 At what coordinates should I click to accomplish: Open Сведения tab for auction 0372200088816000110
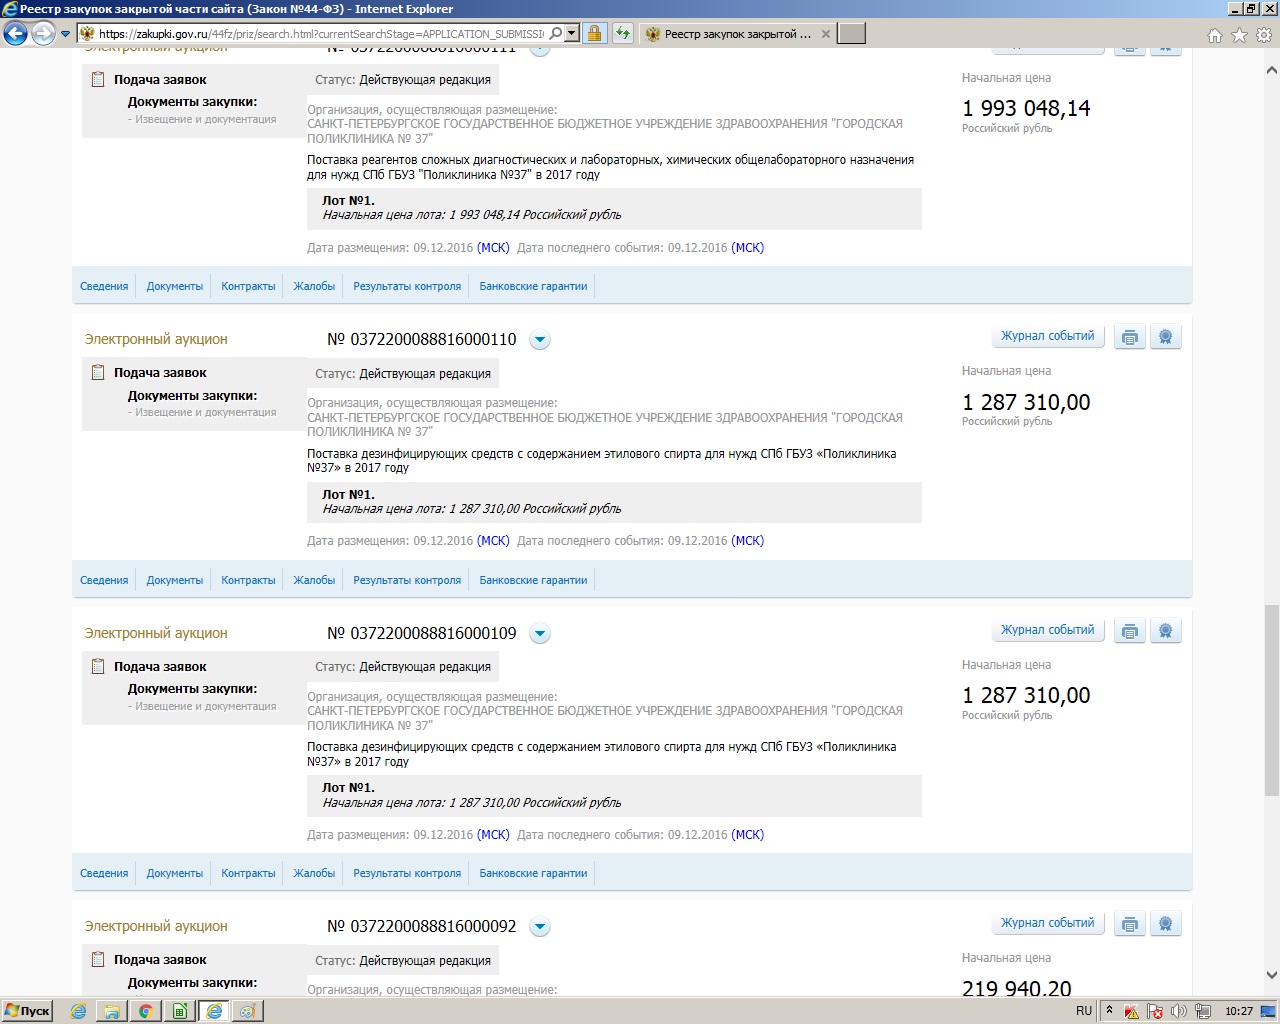[x=104, y=580]
